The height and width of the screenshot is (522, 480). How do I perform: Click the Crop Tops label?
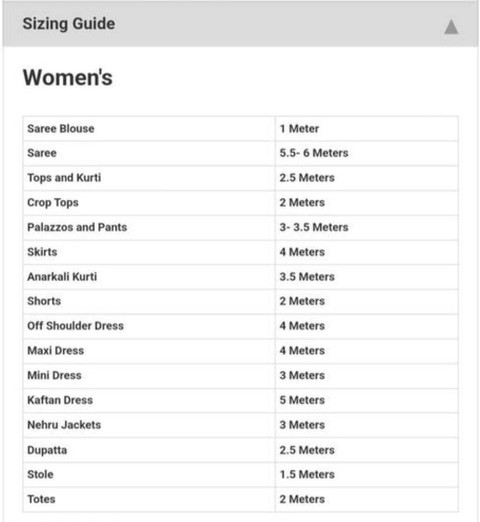(53, 203)
